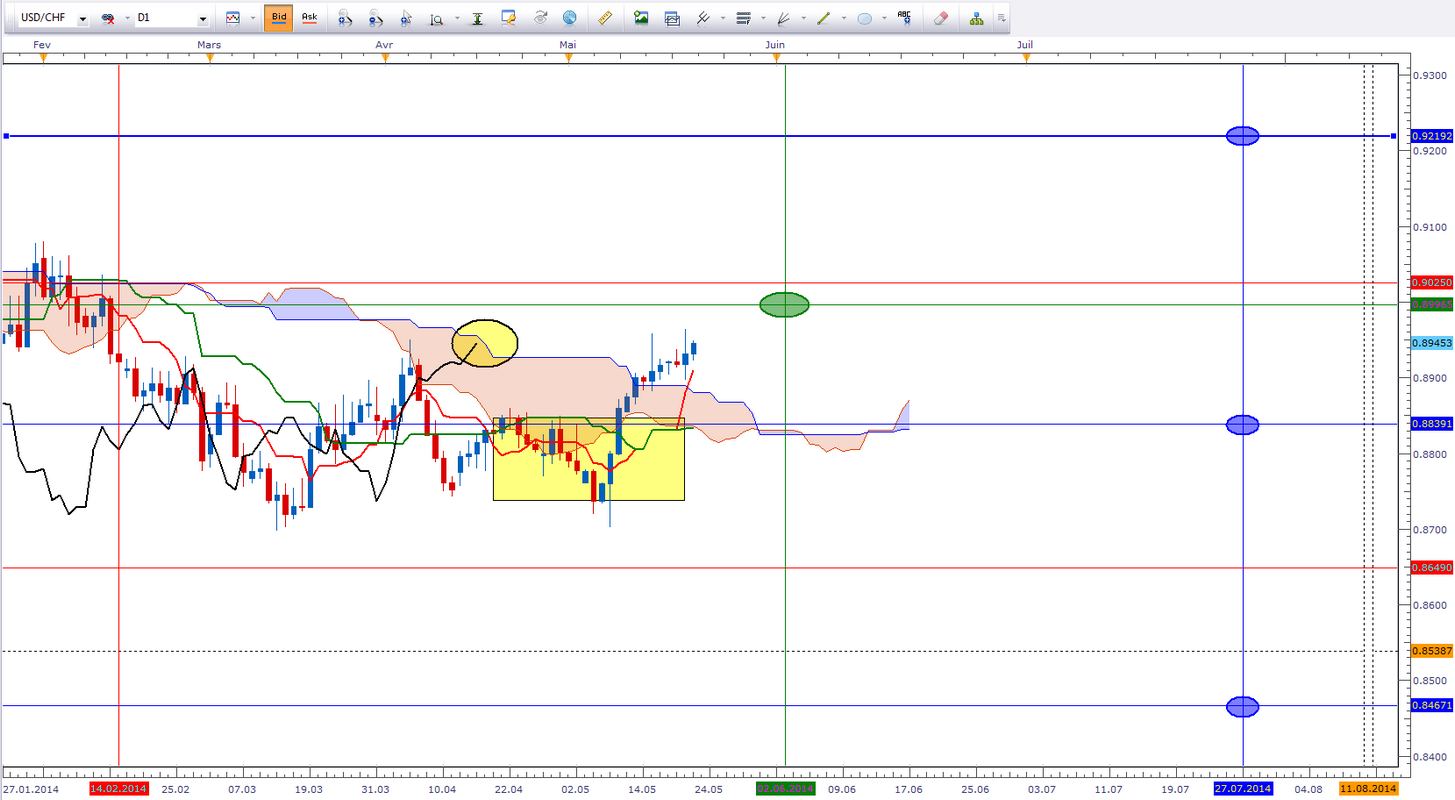1455x800 pixels.
Task: Select the blue ellipse at 0.88391 line
Action: 1243,425
